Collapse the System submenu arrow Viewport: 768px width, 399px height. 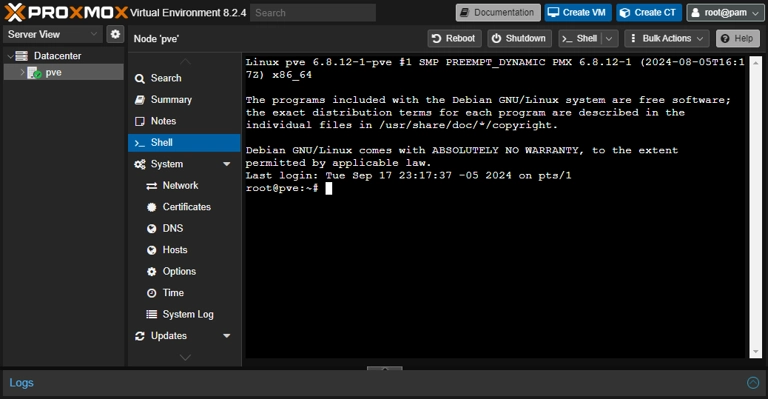(x=227, y=164)
